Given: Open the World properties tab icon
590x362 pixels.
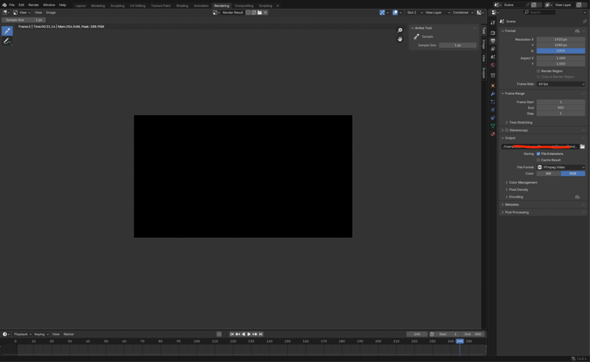Looking at the screenshot, I should (493, 65).
